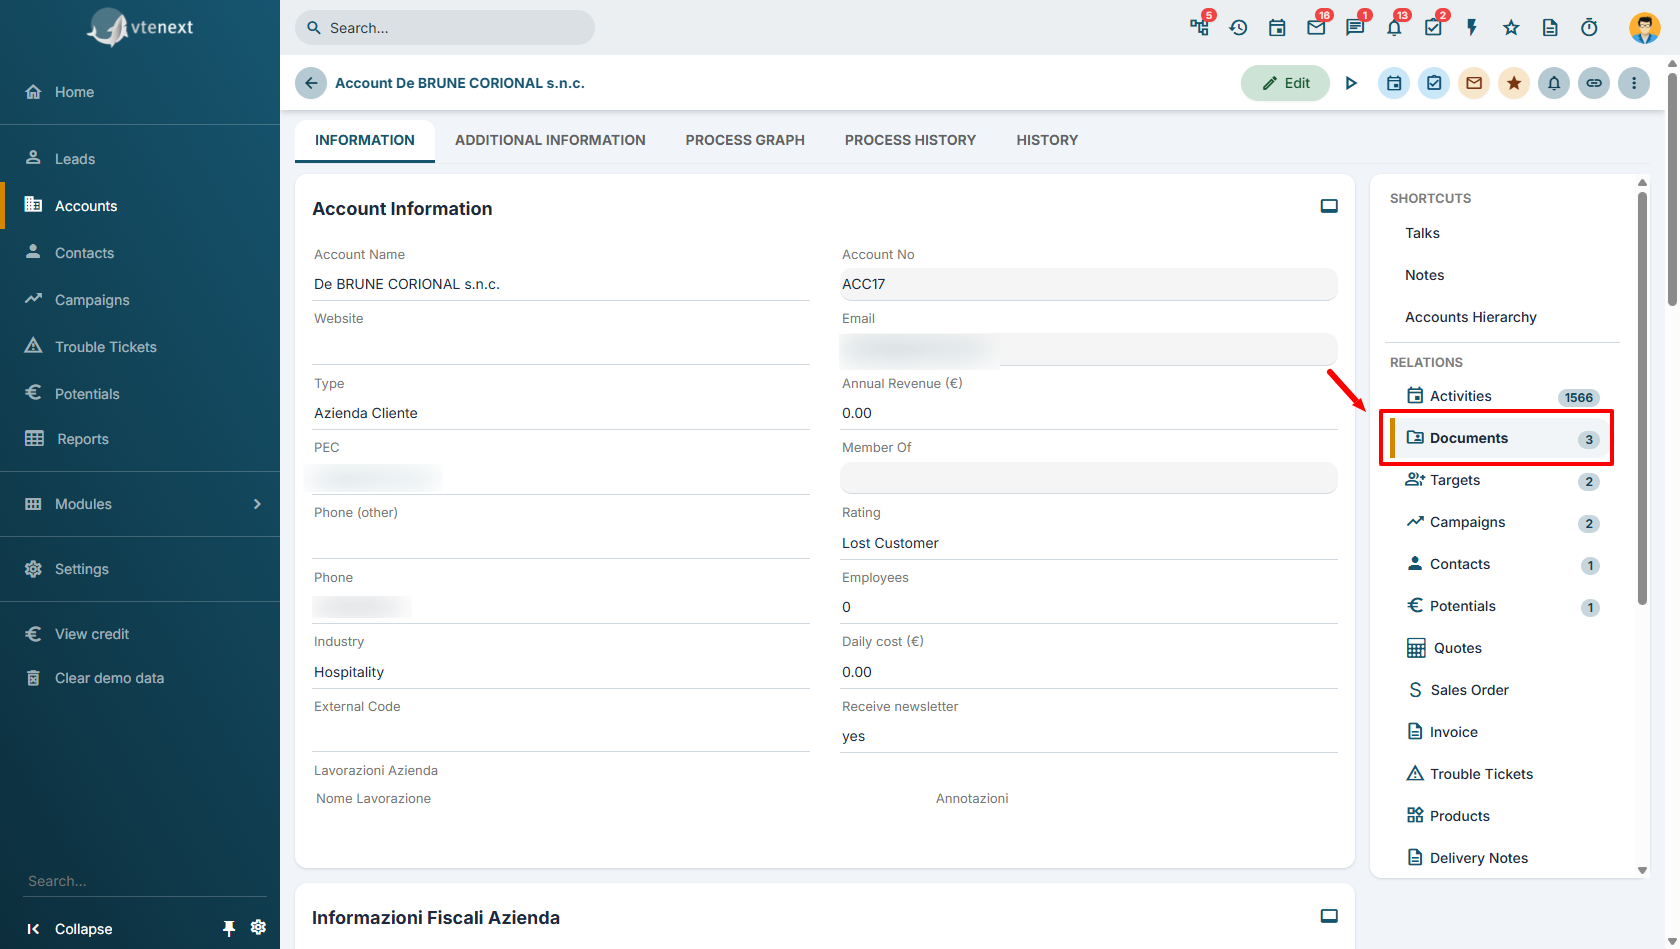Expand the Modules submenu chevron
The width and height of the screenshot is (1680, 949).
257,504
